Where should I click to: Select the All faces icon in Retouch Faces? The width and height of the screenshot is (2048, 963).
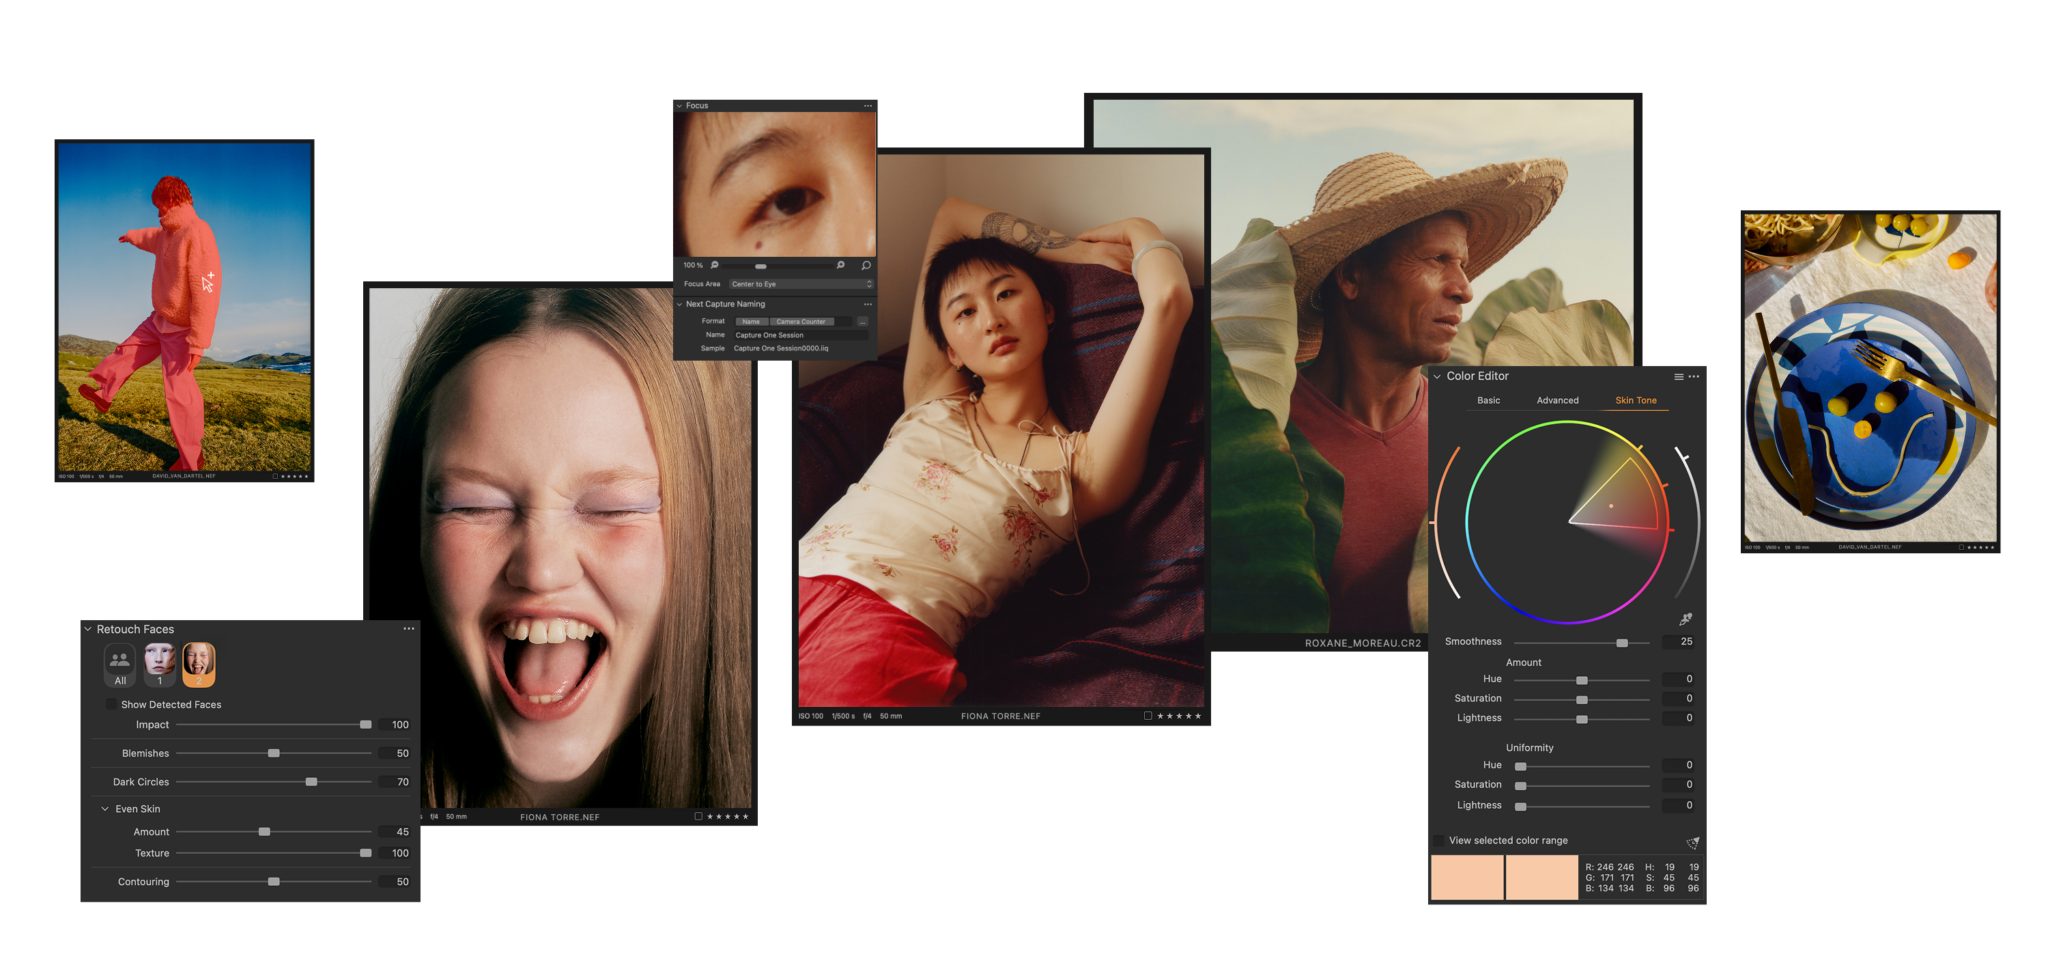click(118, 665)
